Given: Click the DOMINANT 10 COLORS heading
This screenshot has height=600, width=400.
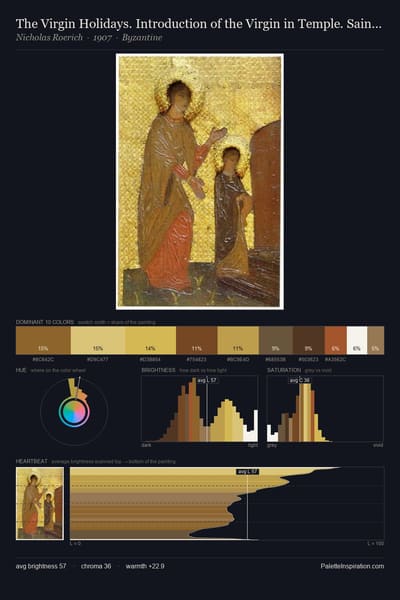Looking at the screenshot, I should click(45, 322).
